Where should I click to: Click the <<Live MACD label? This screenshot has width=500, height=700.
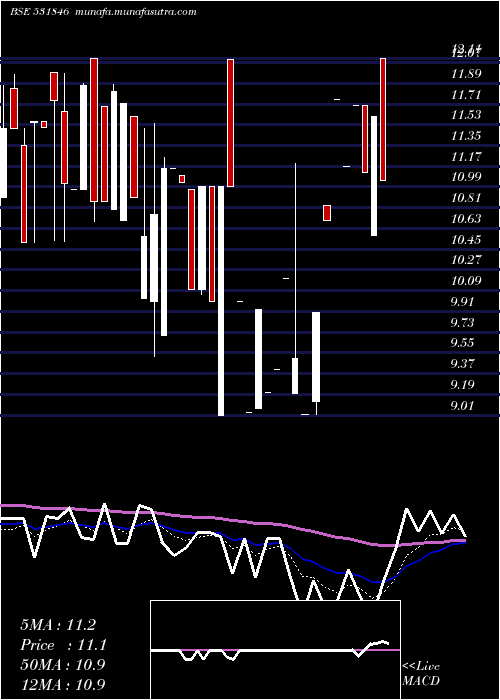[421, 674]
